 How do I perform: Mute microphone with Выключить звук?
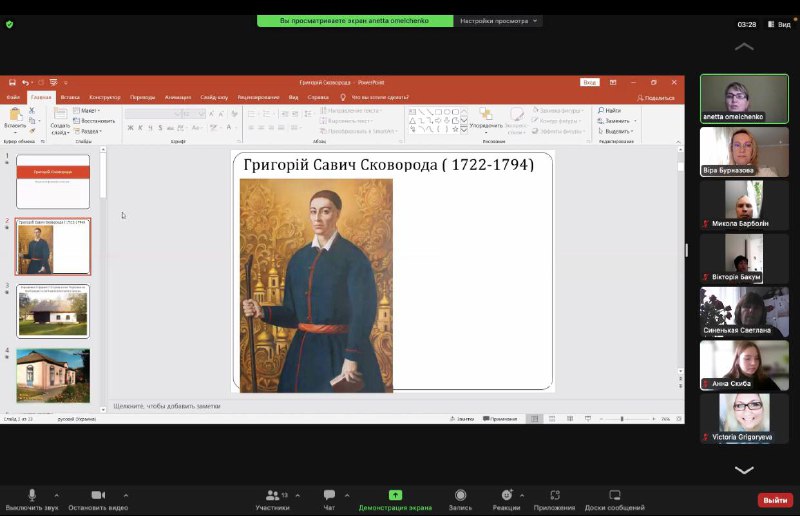tap(32, 500)
